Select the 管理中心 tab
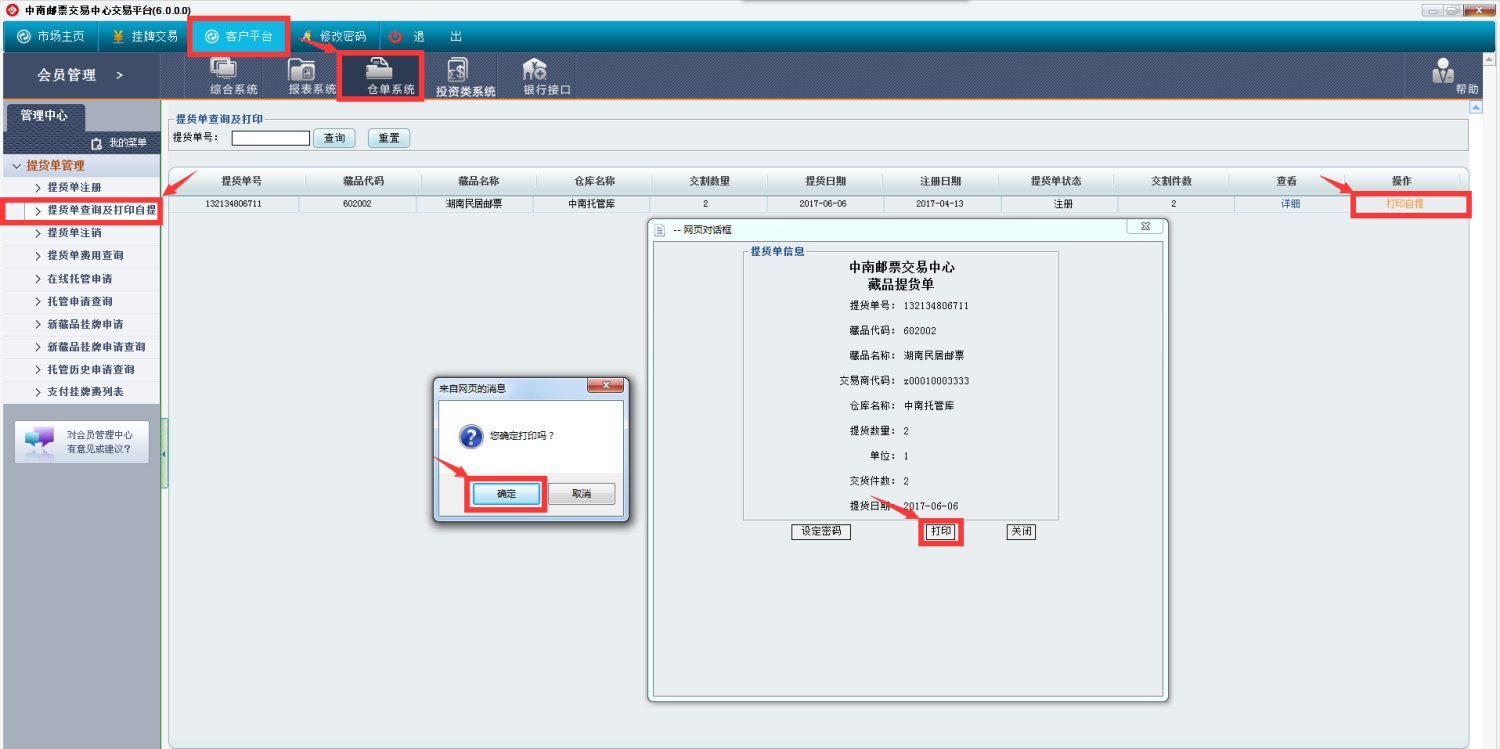This screenshot has width=1500, height=749. click(44, 115)
